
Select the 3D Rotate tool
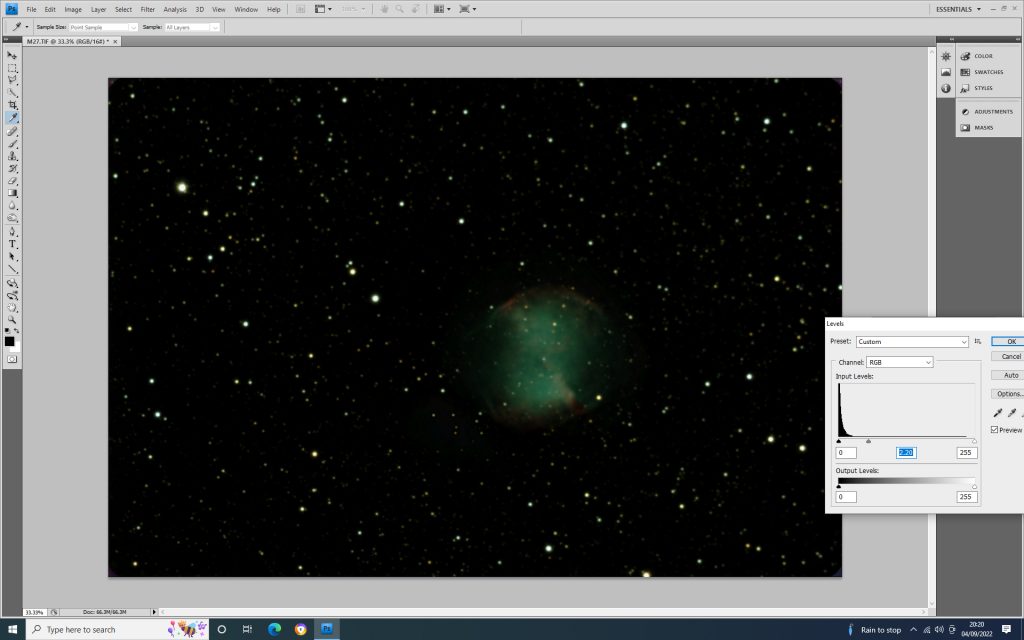(x=12, y=283)
